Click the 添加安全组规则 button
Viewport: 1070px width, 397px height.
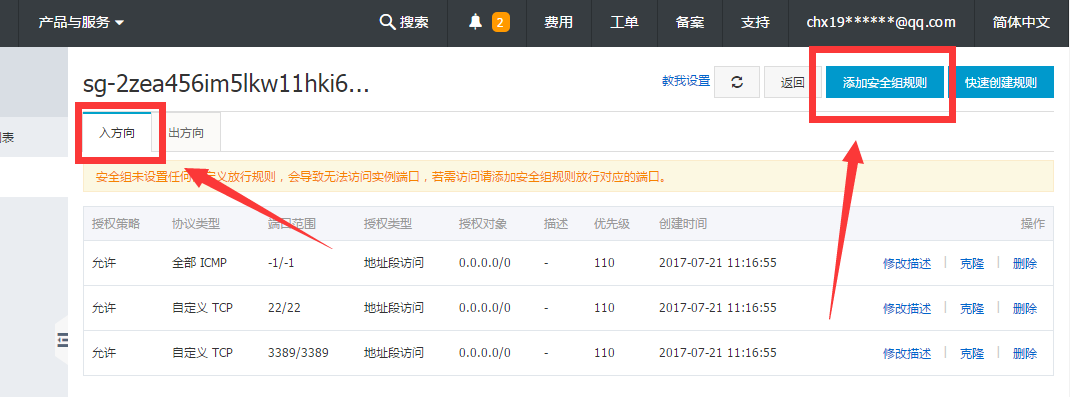(x=884, y=83)
